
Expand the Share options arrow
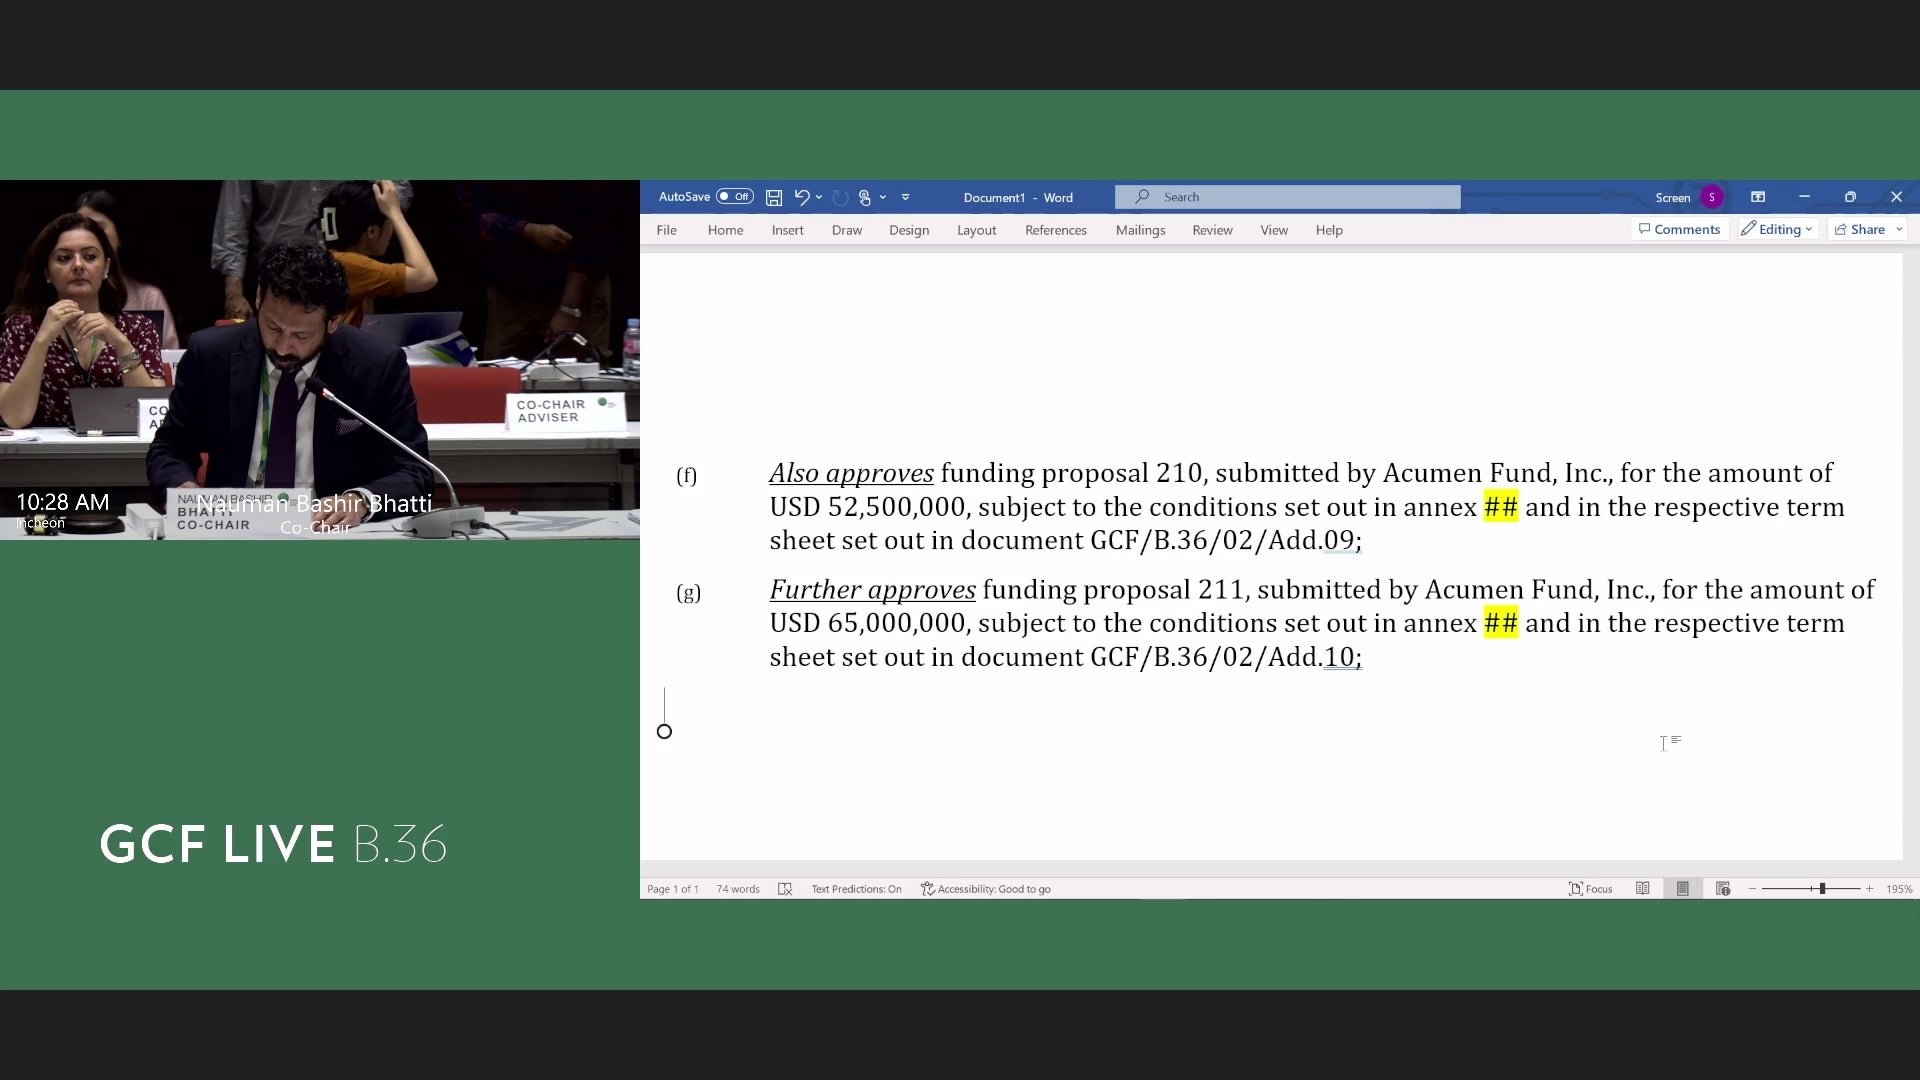click(x=1899, y=229)
